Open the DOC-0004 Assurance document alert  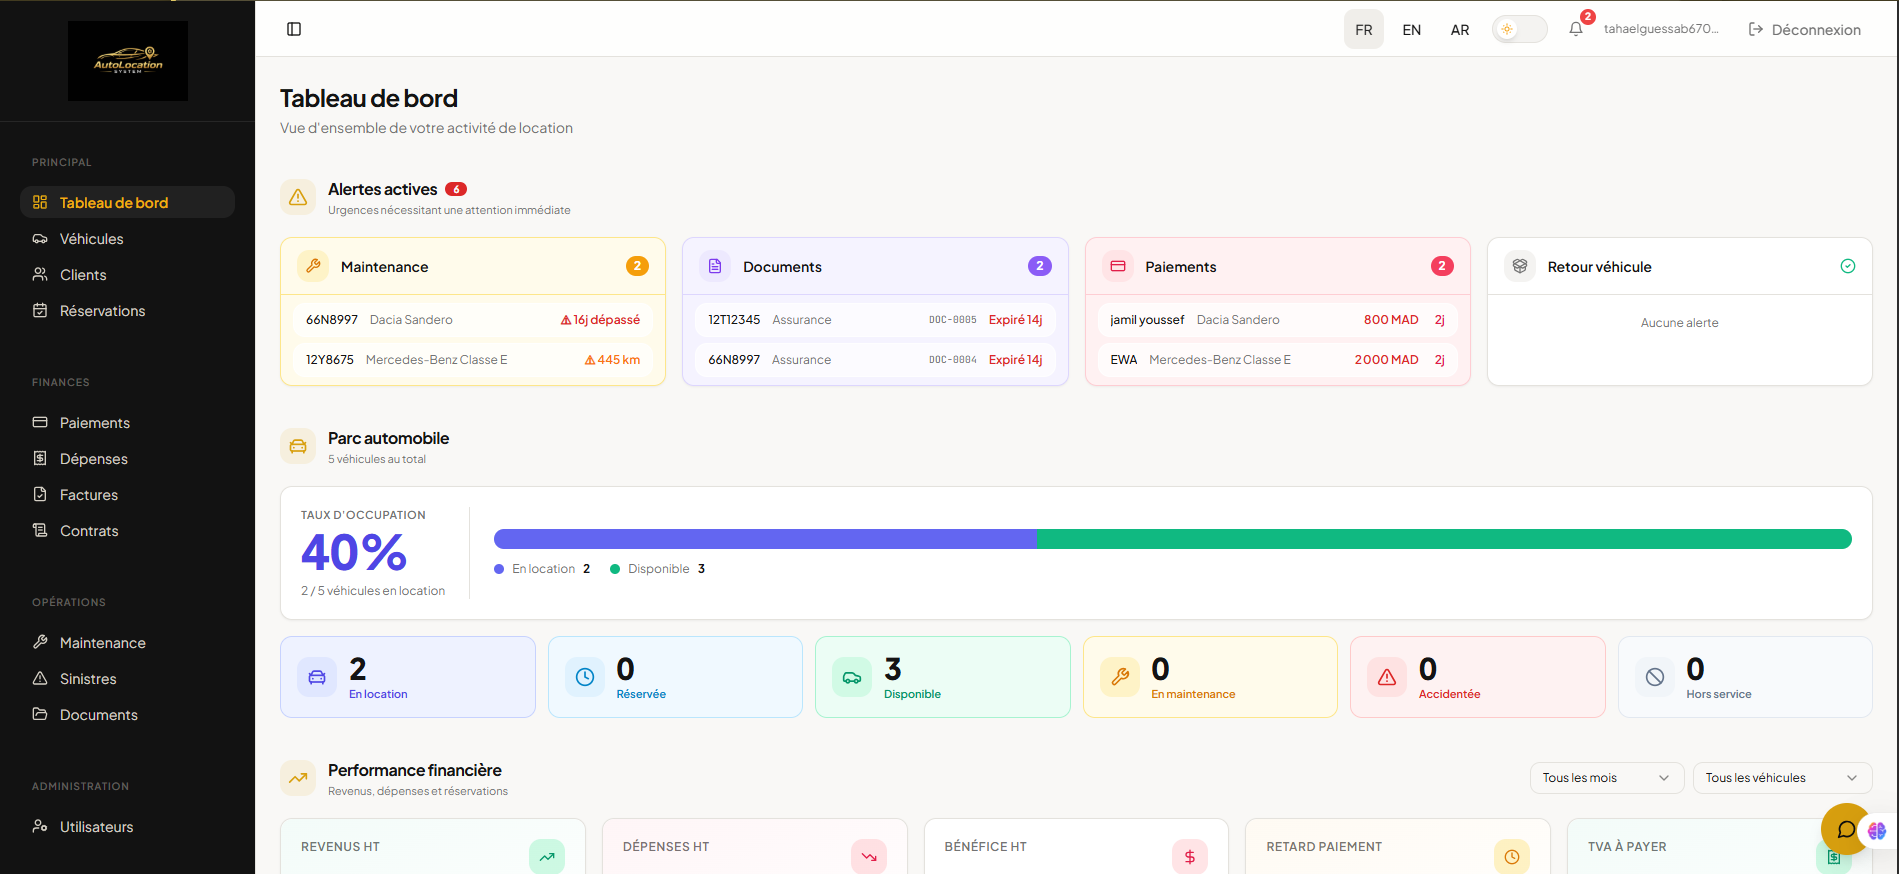pos(875,360)
